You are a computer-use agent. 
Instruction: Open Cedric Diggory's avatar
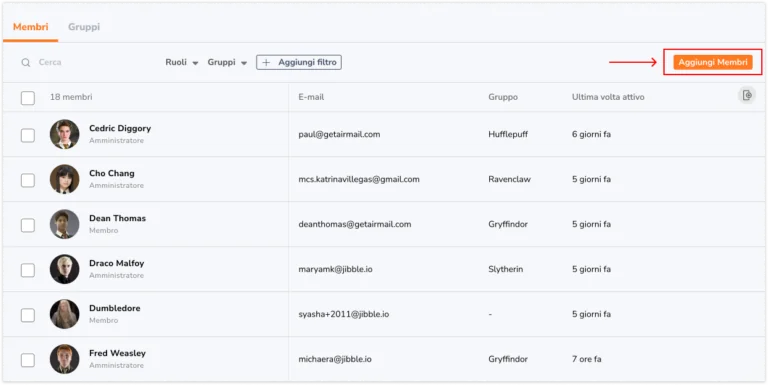[x=65, y=134]
